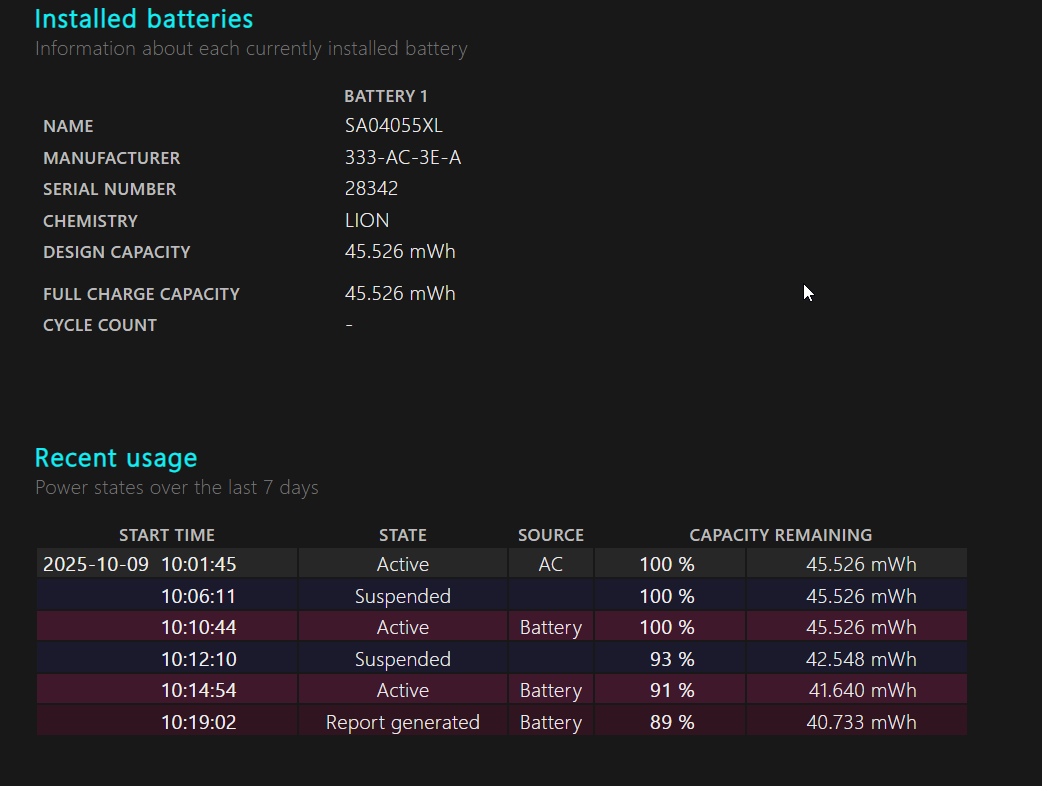This screenshot has width=1042, height=786.
Task: Click the CAPACITY REMAINING column header
Action: [x=780, y=535]
